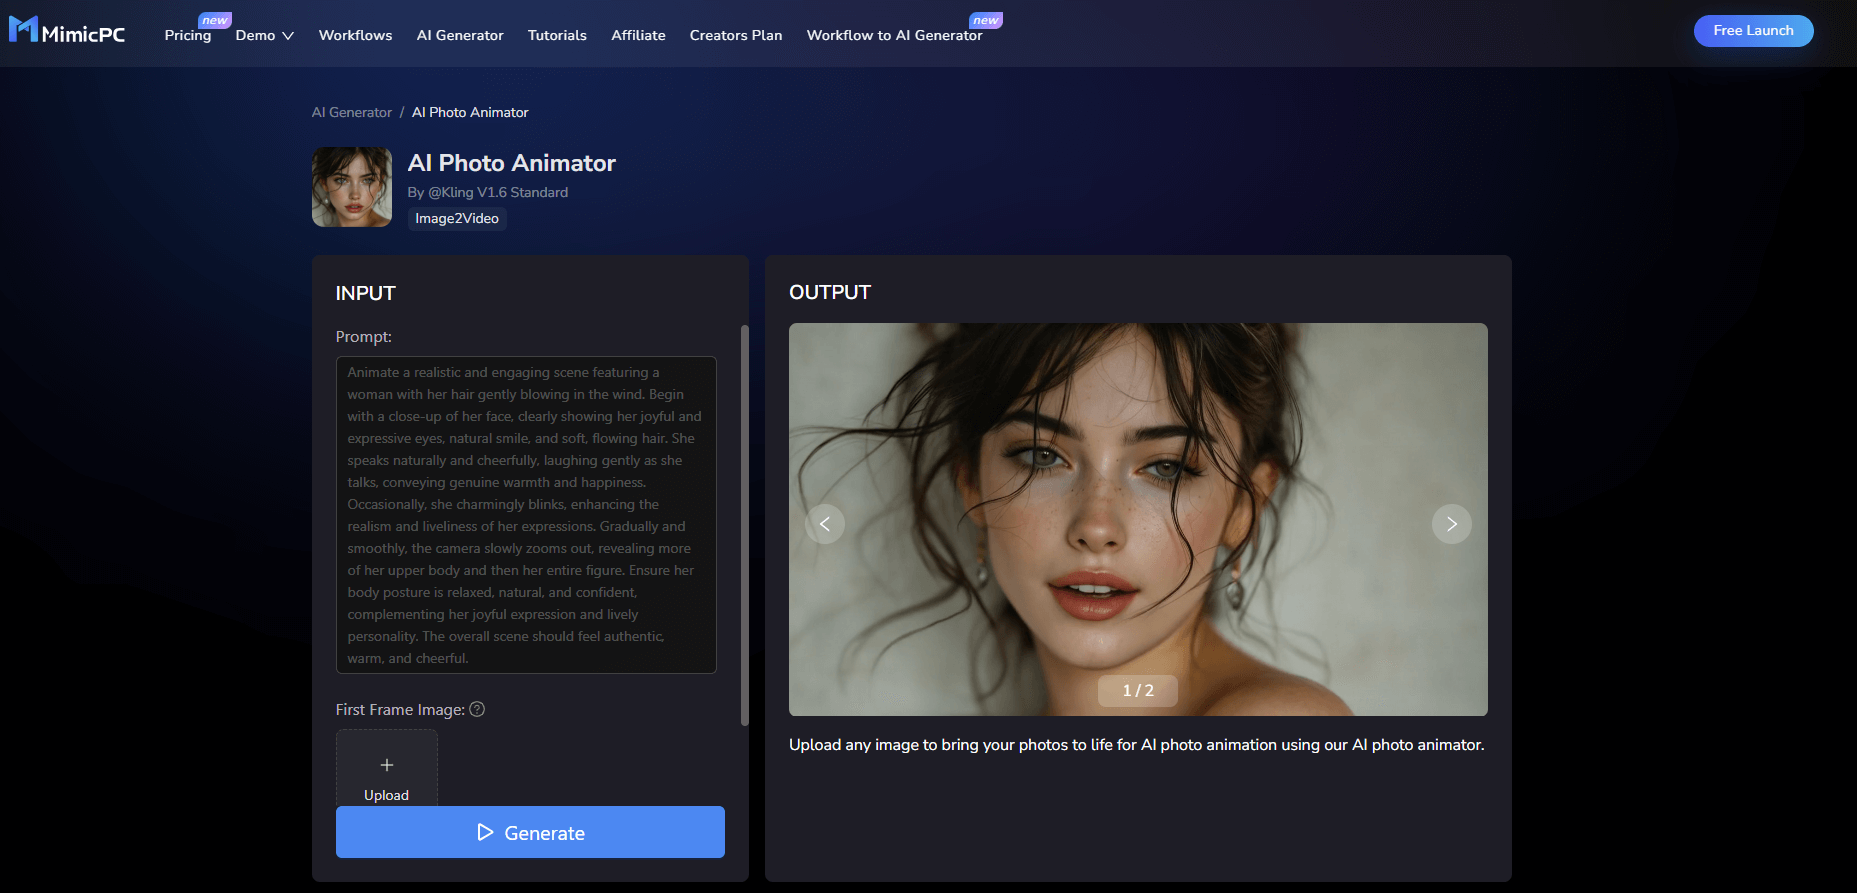The image size is (1857, 893).
Task: Open the Workflows page
Action: 355,35
